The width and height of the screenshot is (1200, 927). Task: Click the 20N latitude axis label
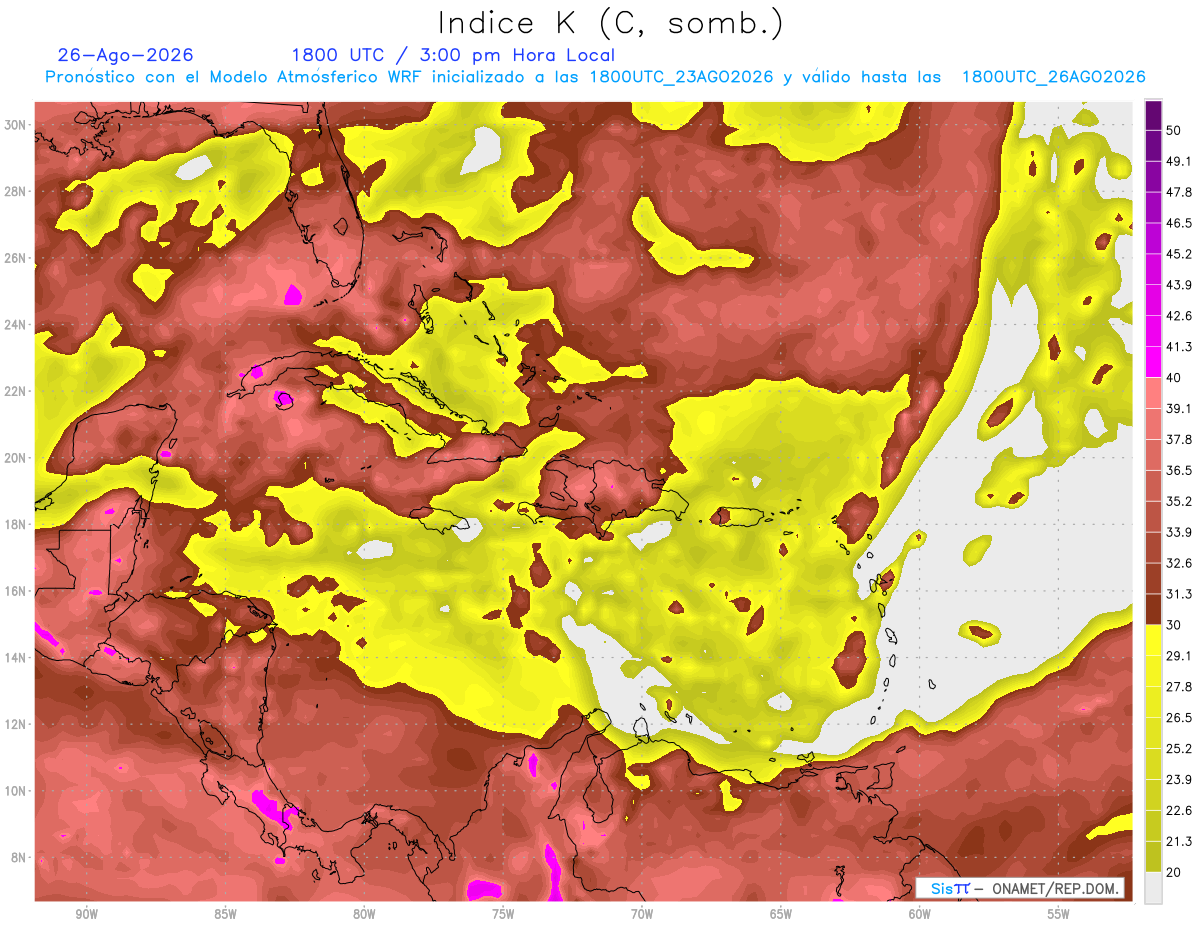coord(17,458)
